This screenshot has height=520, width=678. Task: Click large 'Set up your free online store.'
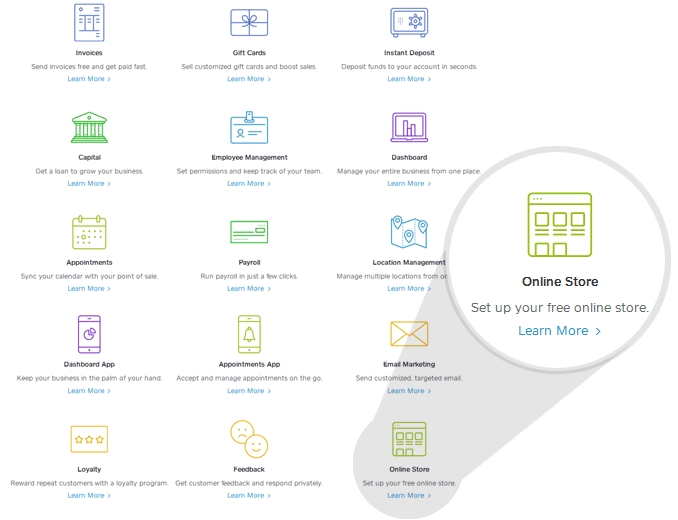point(560,308)
